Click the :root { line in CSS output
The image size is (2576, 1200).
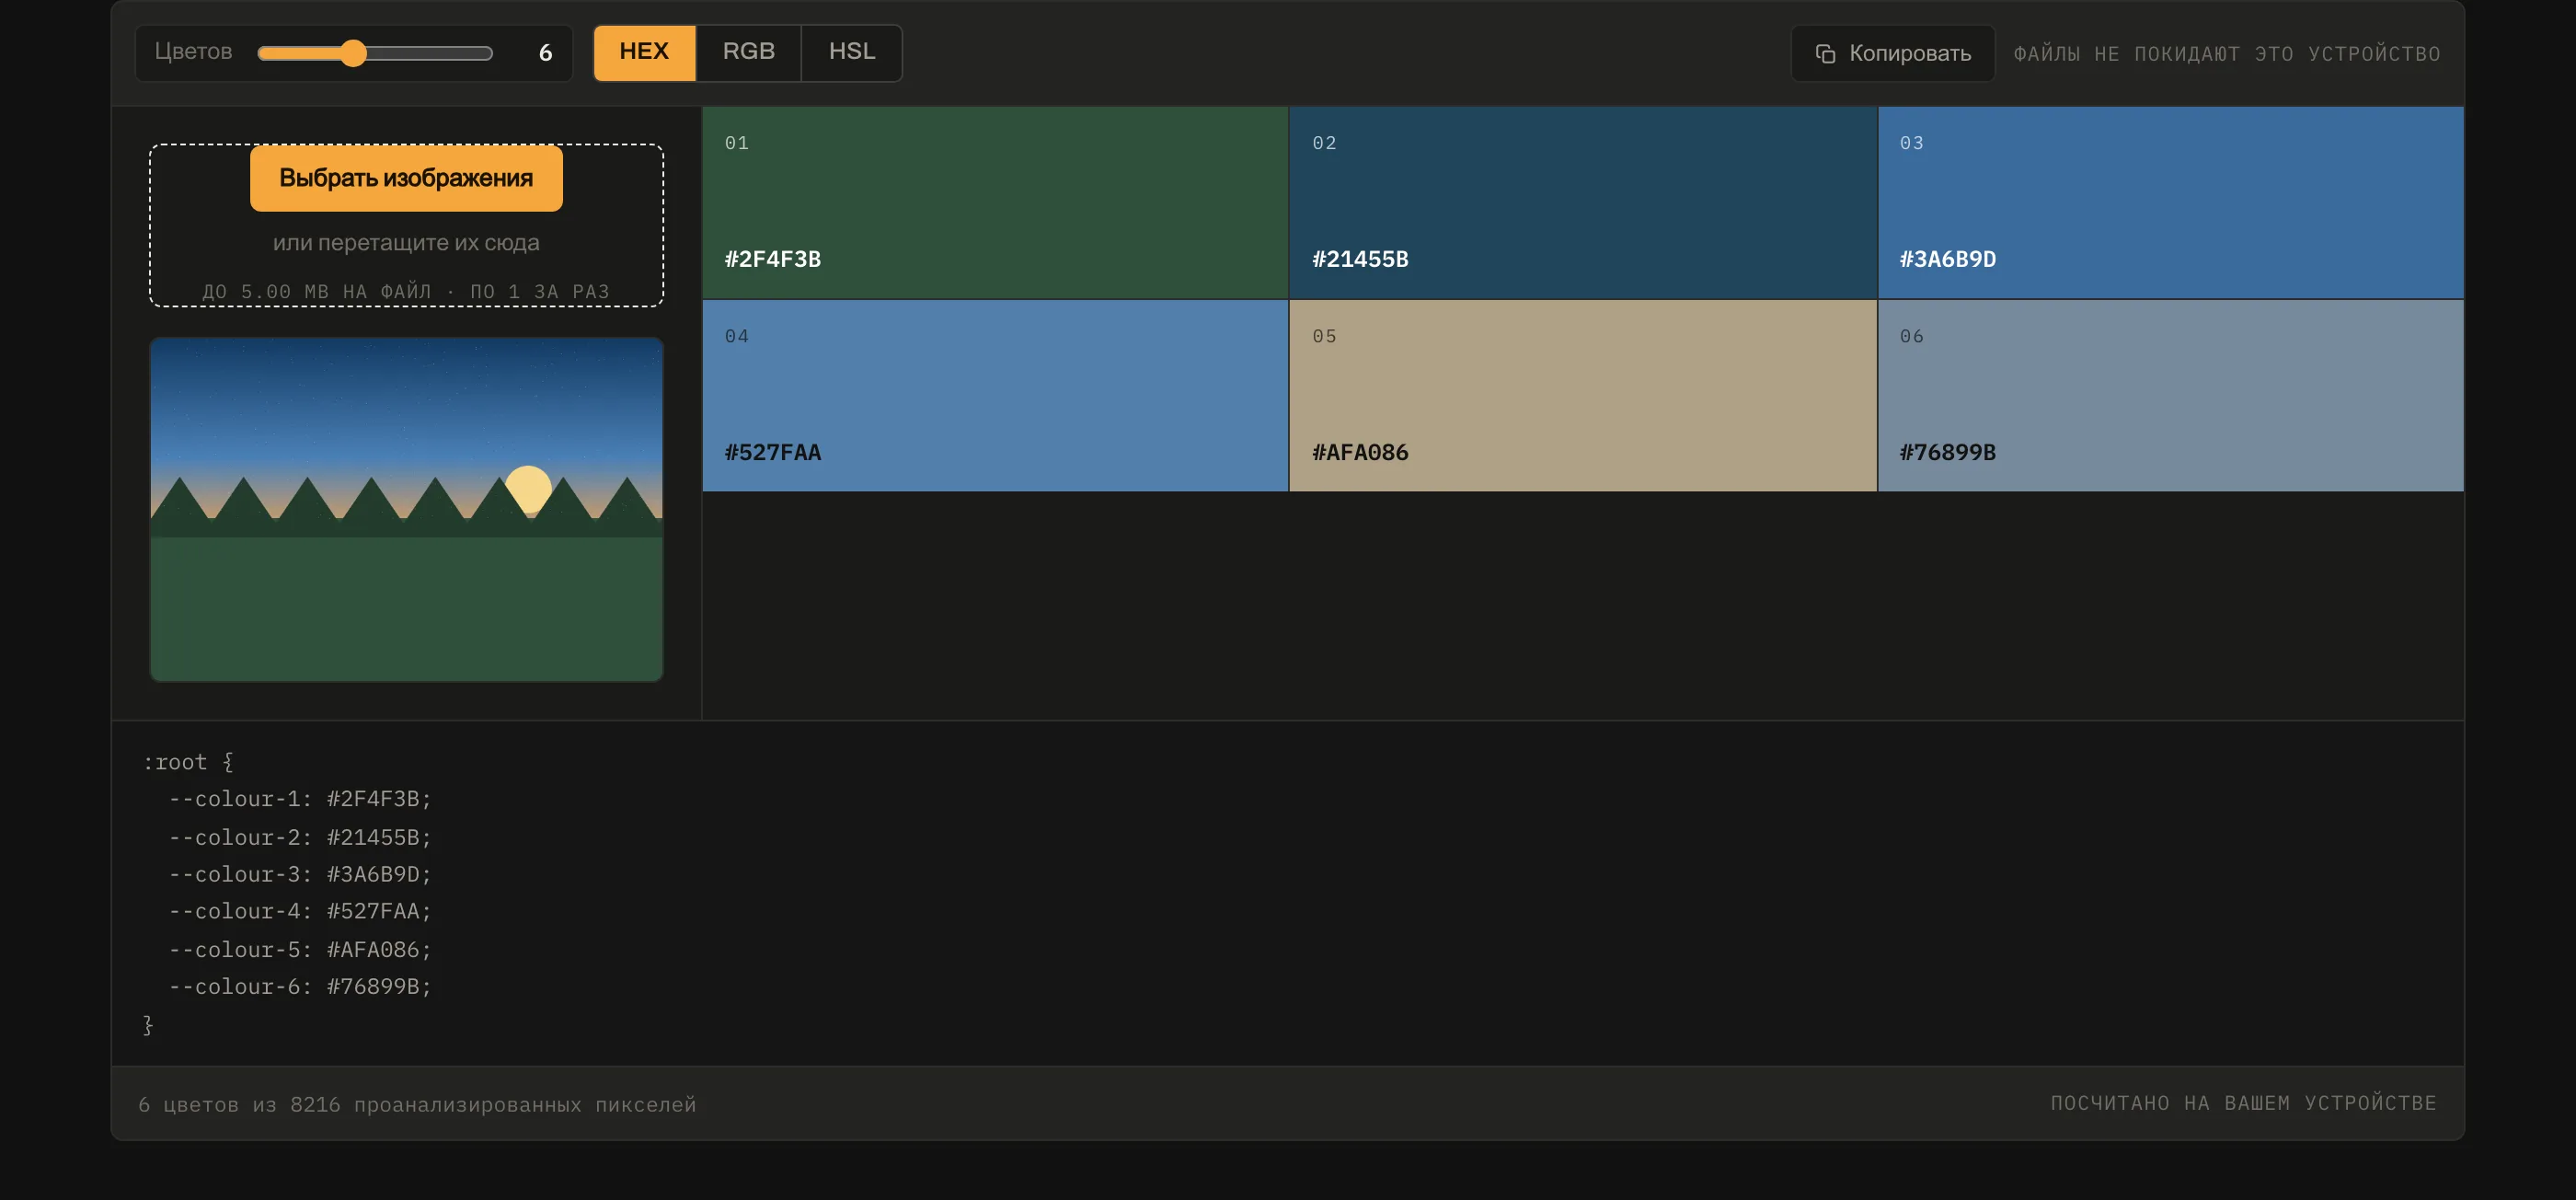tap(188, 762)
